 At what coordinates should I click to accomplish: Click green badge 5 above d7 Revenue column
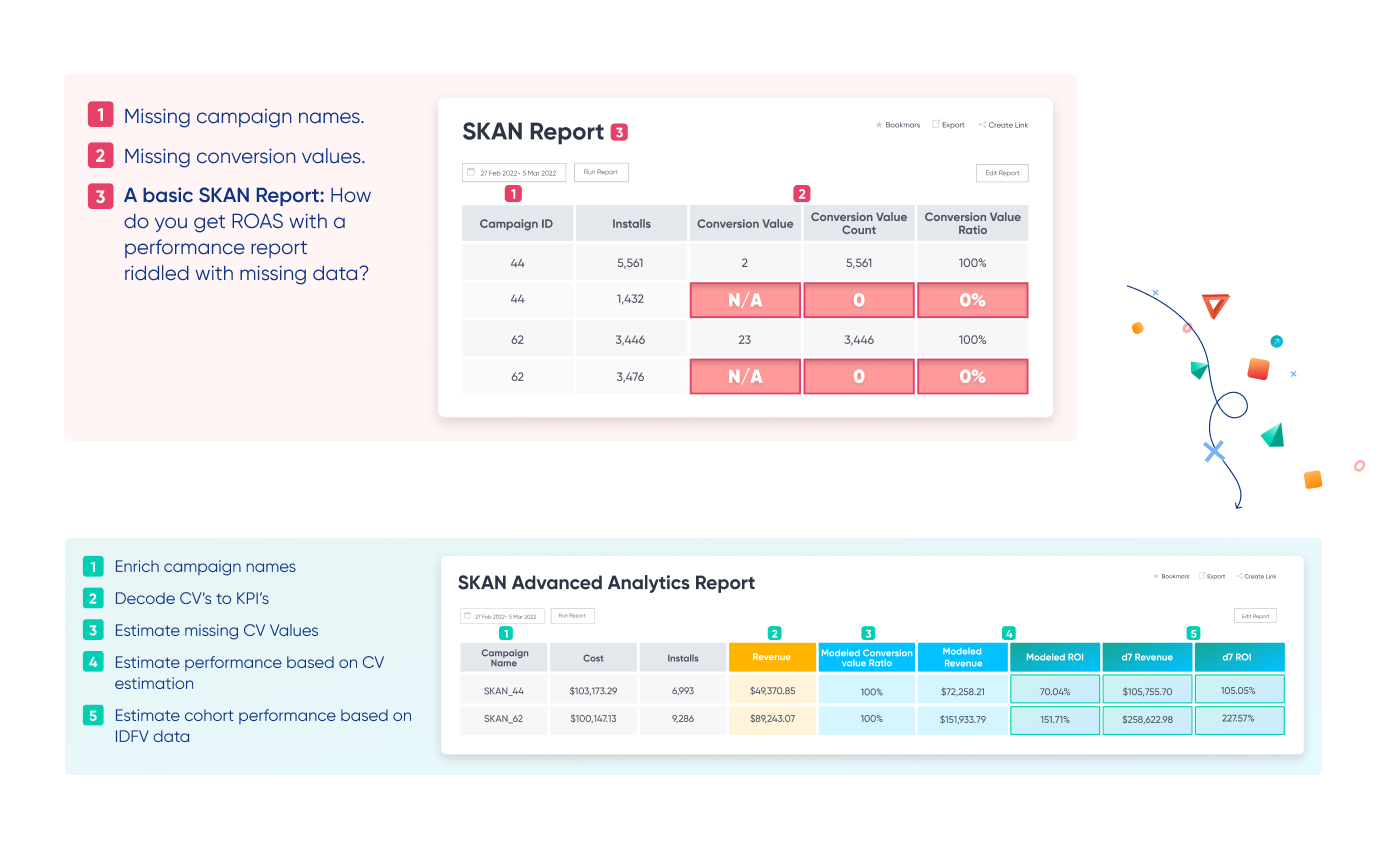[1193, 633]
